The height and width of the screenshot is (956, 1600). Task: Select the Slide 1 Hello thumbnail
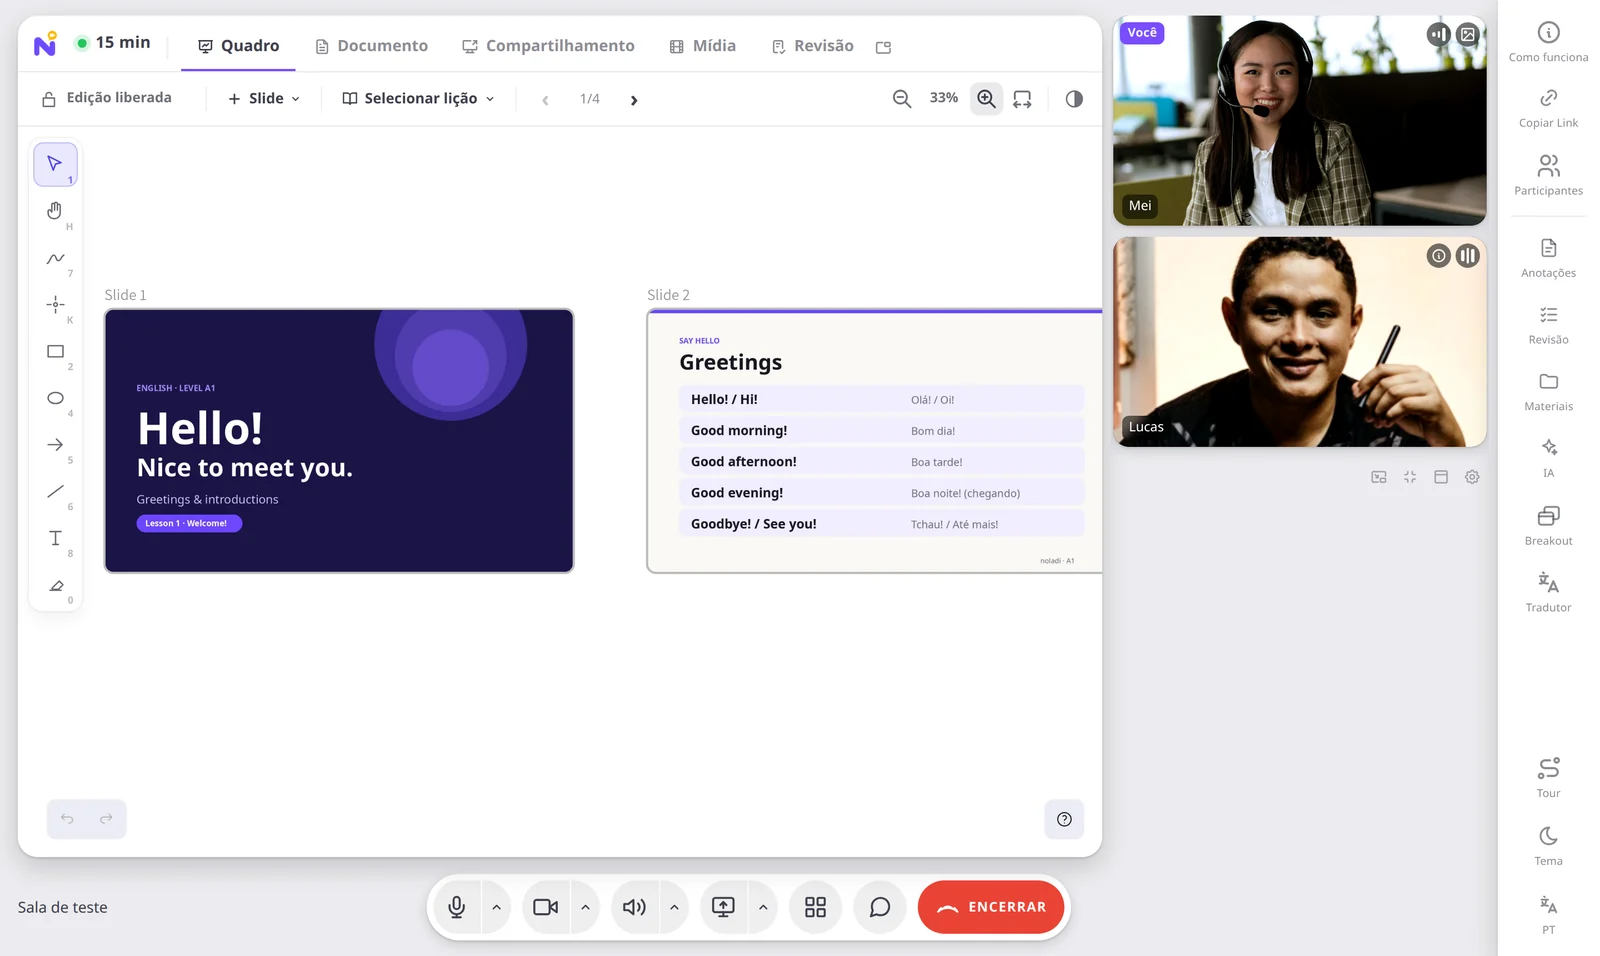[339, 441]
